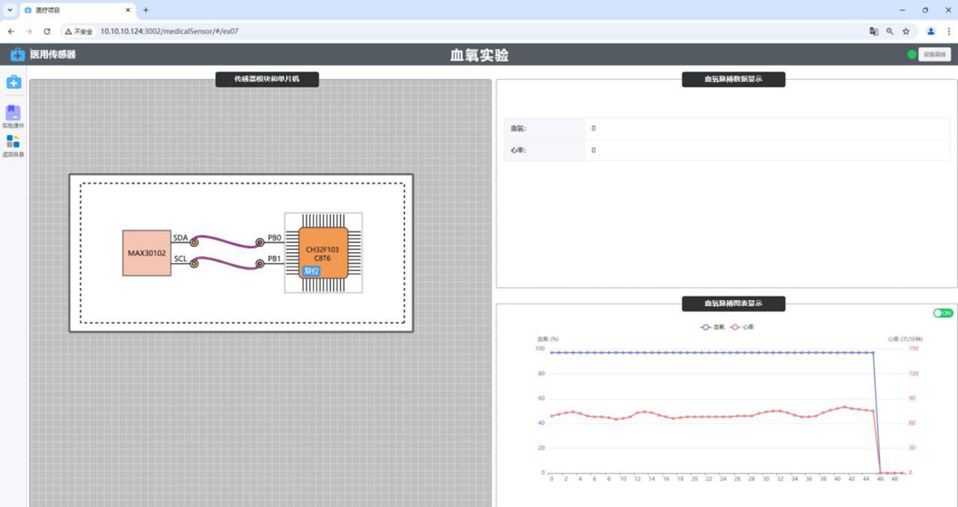Open the profile account menu
This screenshot has height=507, width=958.
pyautogui.click(x=930, y=31)
